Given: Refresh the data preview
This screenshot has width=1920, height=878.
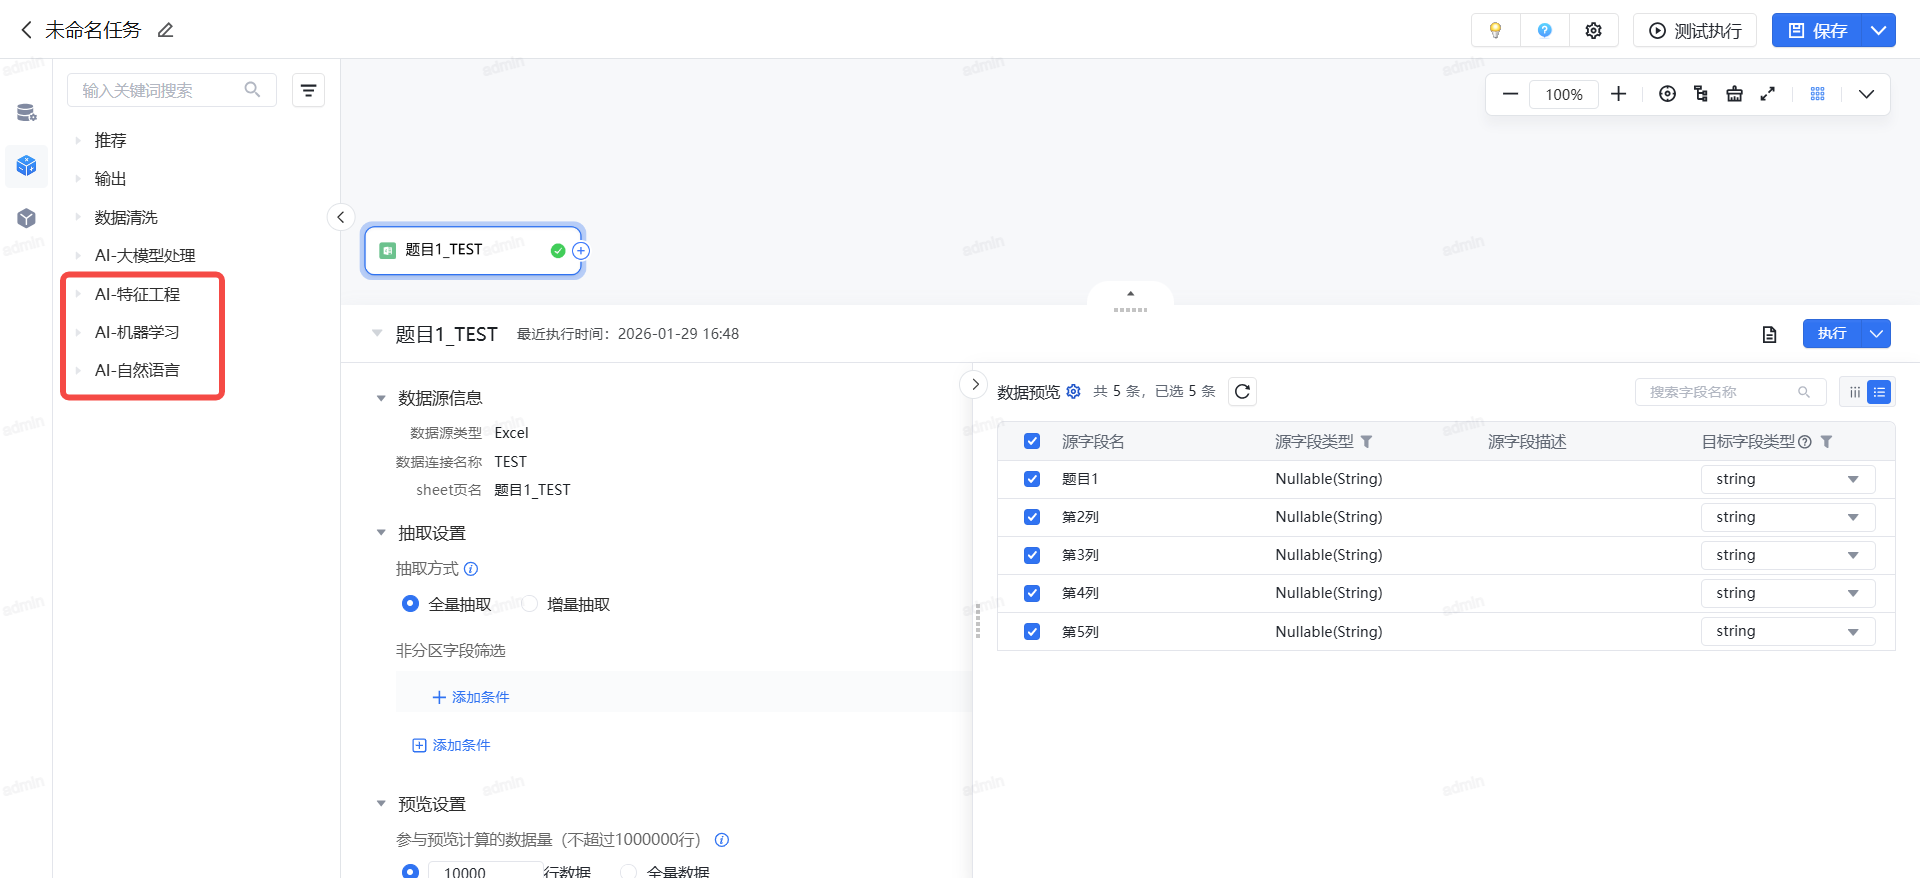Looking at the screenshot, I should pos(1242,392).
